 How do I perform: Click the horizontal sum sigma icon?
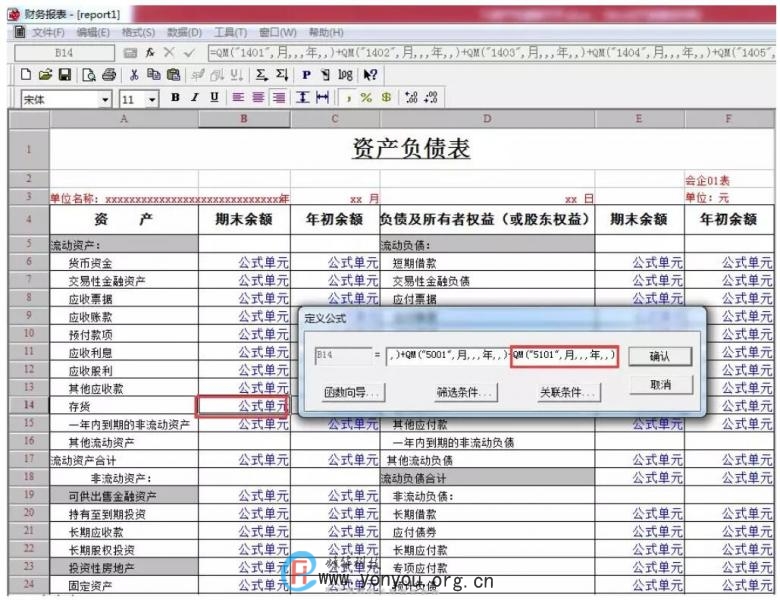(x=261, y=75)
